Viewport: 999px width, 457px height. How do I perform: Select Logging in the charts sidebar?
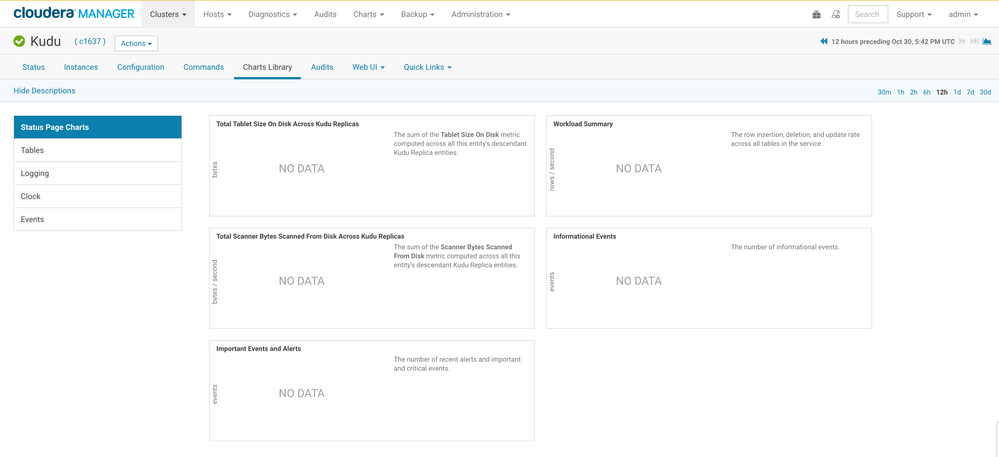click(x=97, y=173)
